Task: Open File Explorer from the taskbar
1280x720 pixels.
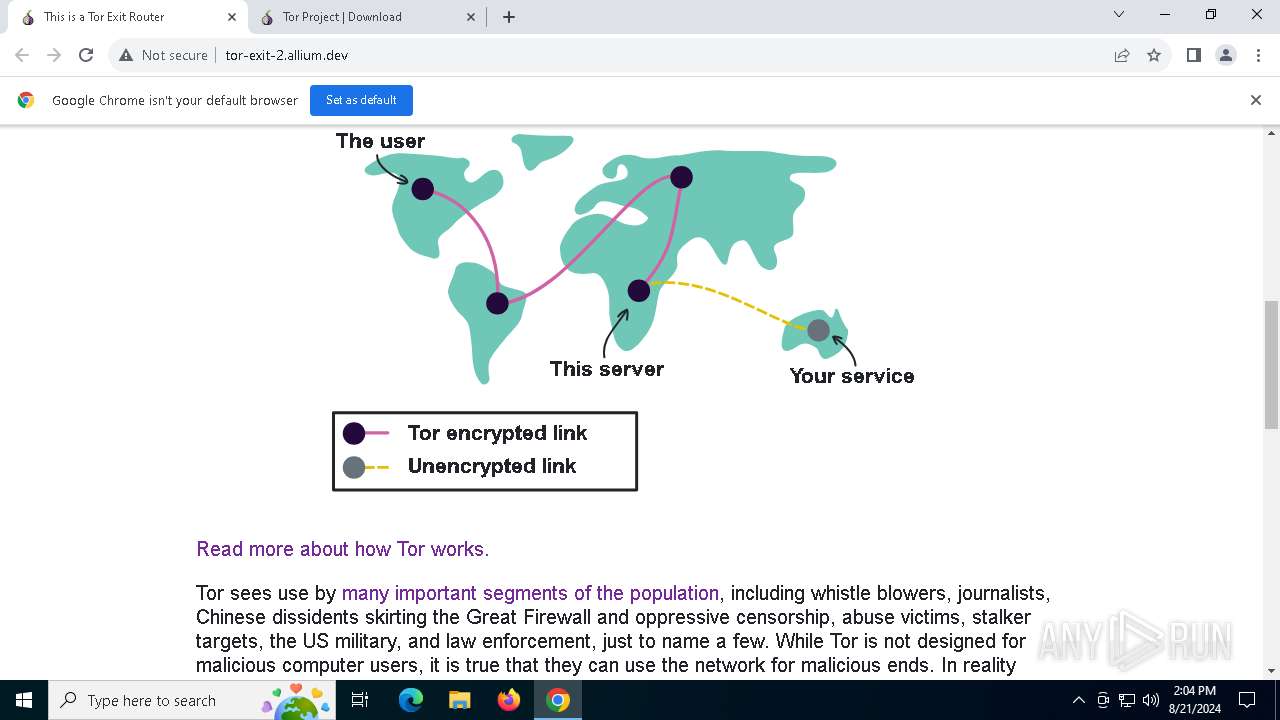Action: coord(460,700)
